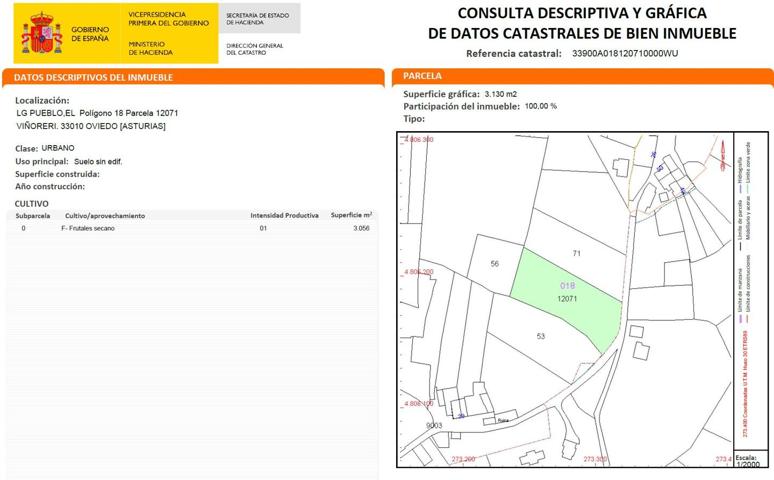
Task: Click the Dirección General del Catastro label
Action: coord(256,49)
